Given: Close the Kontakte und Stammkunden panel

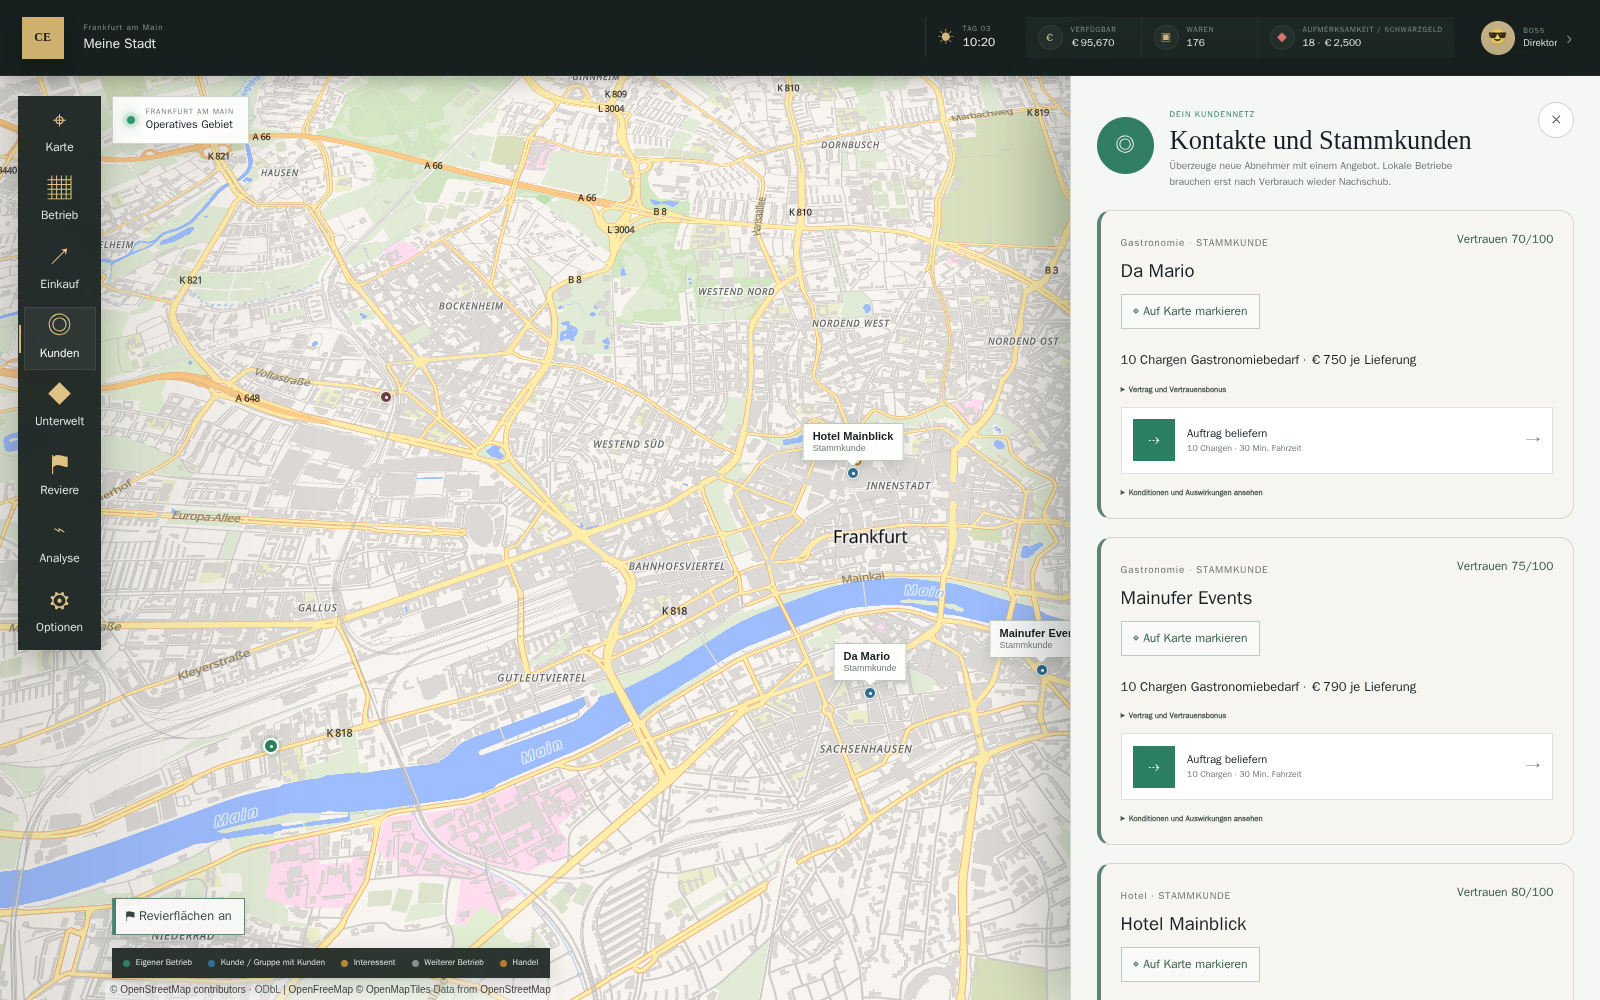Looking at the screenshot, I should 1556,120.
